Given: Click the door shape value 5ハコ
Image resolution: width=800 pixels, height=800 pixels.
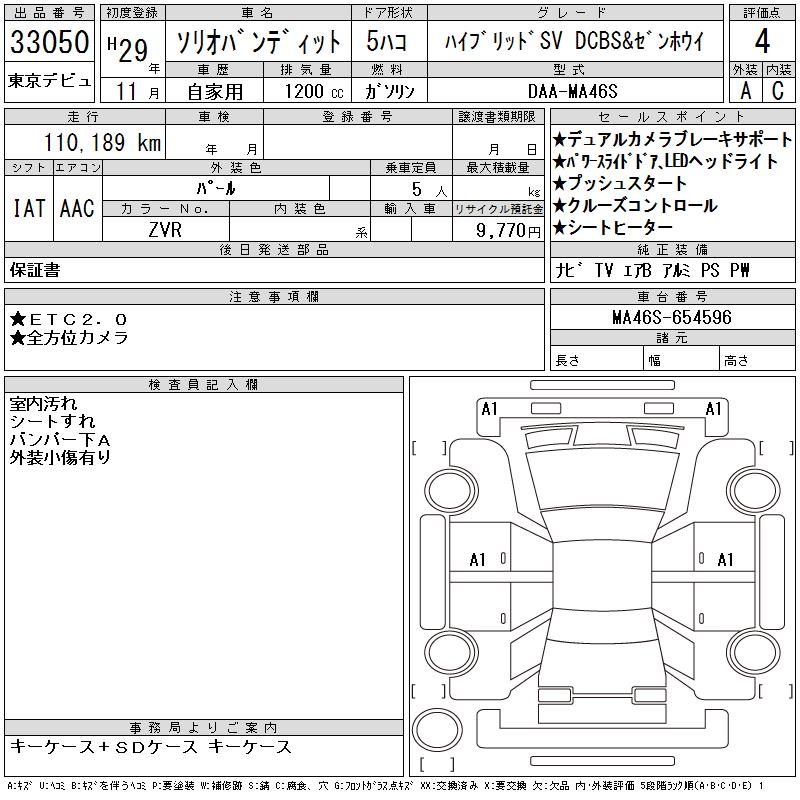Looking at the screenshot, I should click(x=387, y=41).
